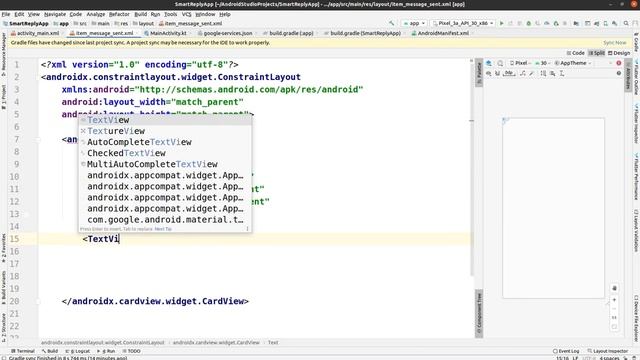Viewport: 640px width, 360px height.
Task: Click the Autoconnect magnet icon
Action: (x=497, y=73)
